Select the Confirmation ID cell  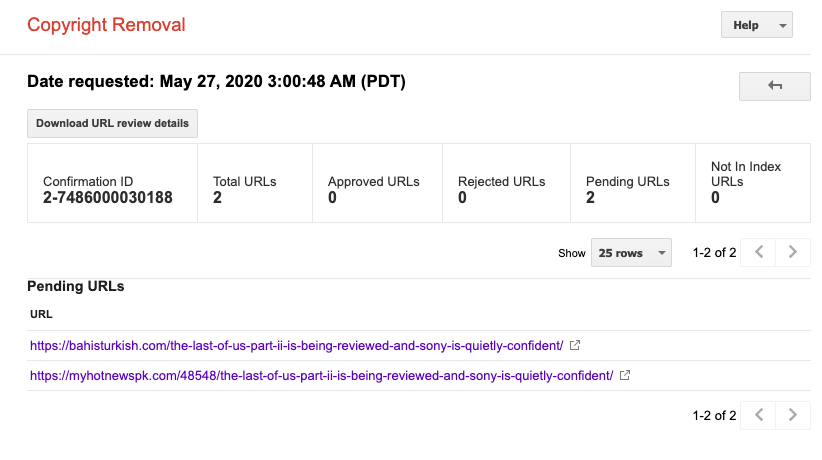click(x=112, y=183)
